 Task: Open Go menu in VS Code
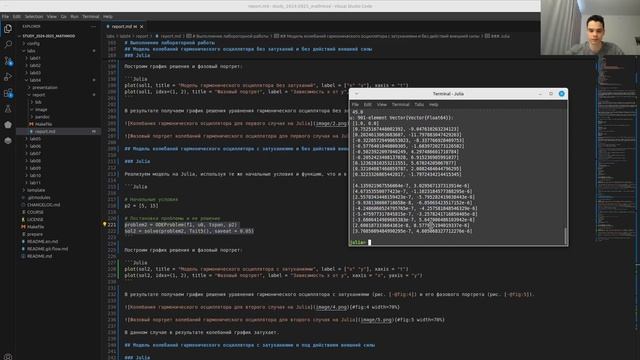[63, 17]
